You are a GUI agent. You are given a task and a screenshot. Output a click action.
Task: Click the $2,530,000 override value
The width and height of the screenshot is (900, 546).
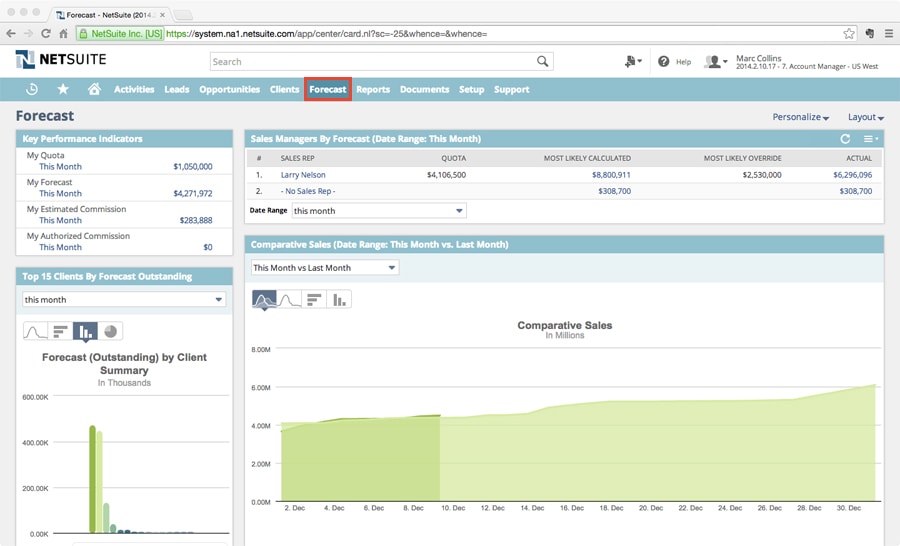[762, 175]
